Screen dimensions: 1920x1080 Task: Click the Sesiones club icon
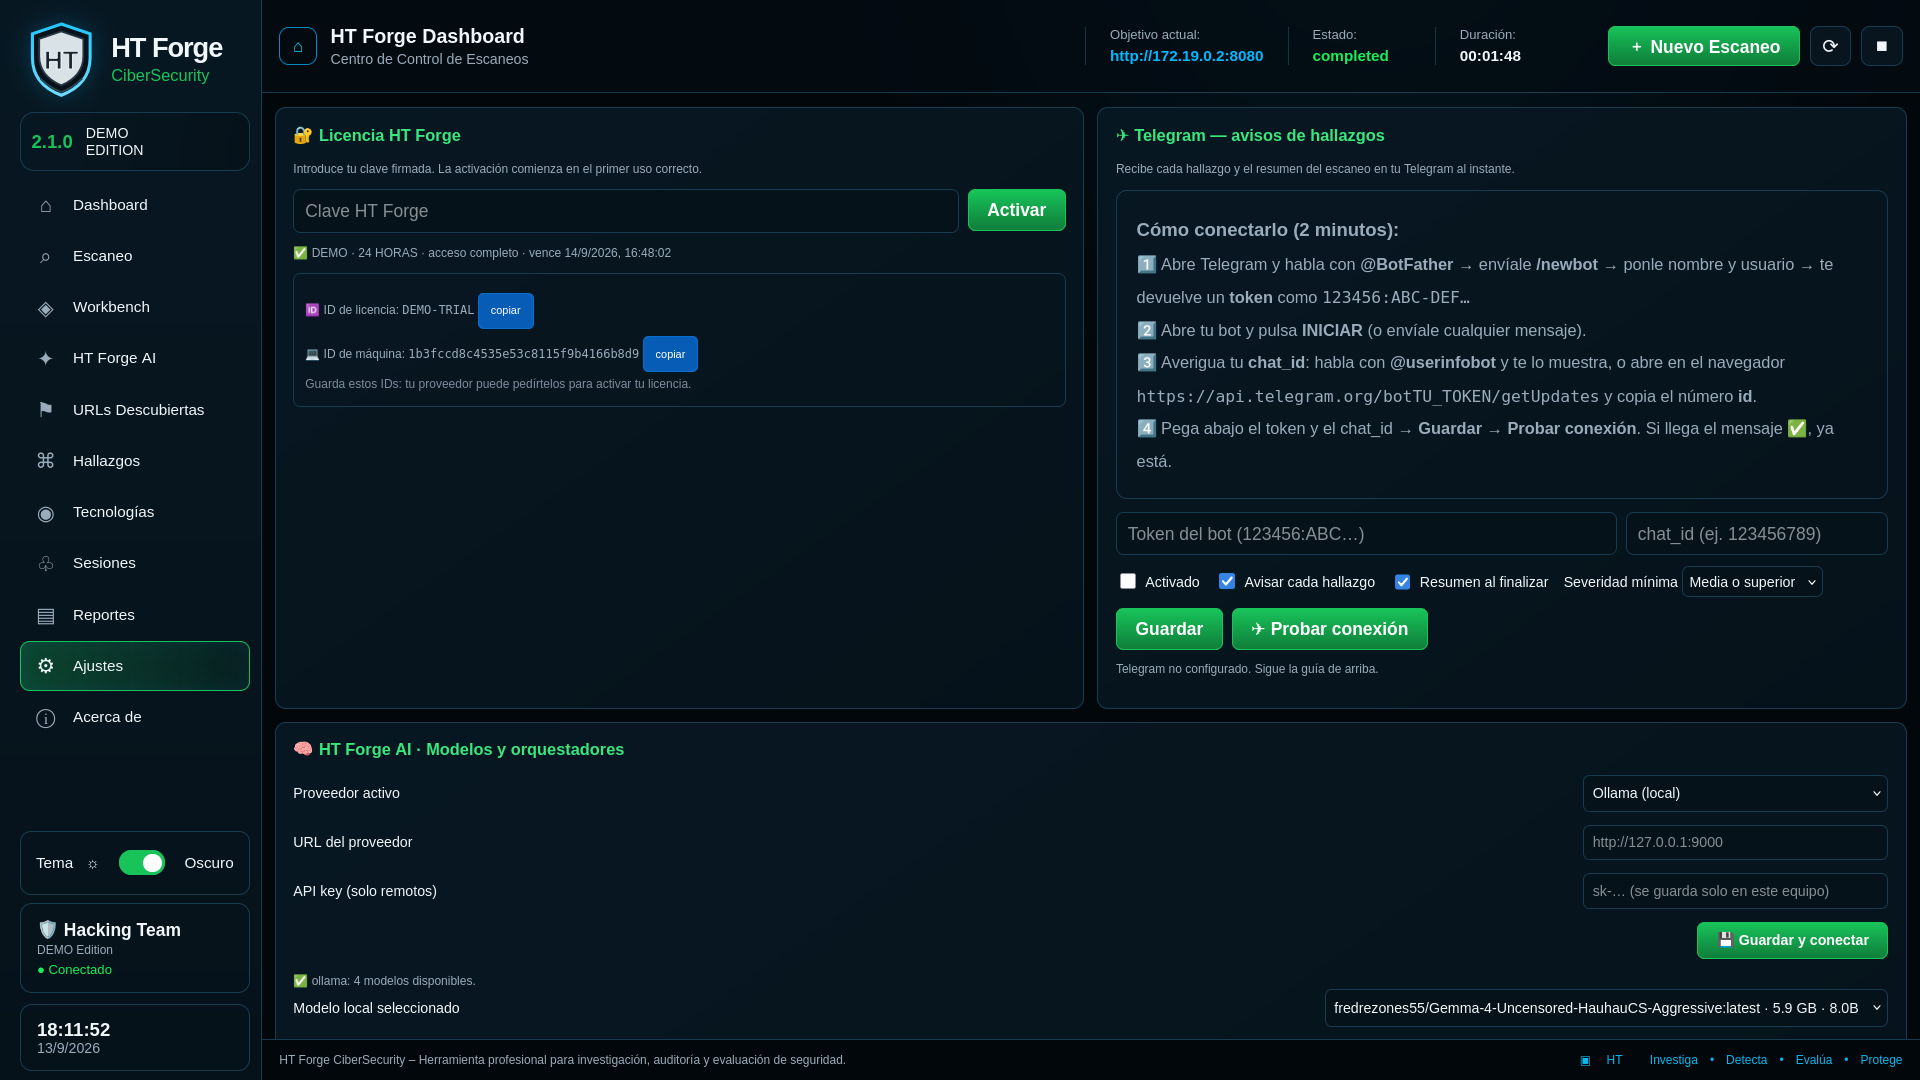(45, 563)
